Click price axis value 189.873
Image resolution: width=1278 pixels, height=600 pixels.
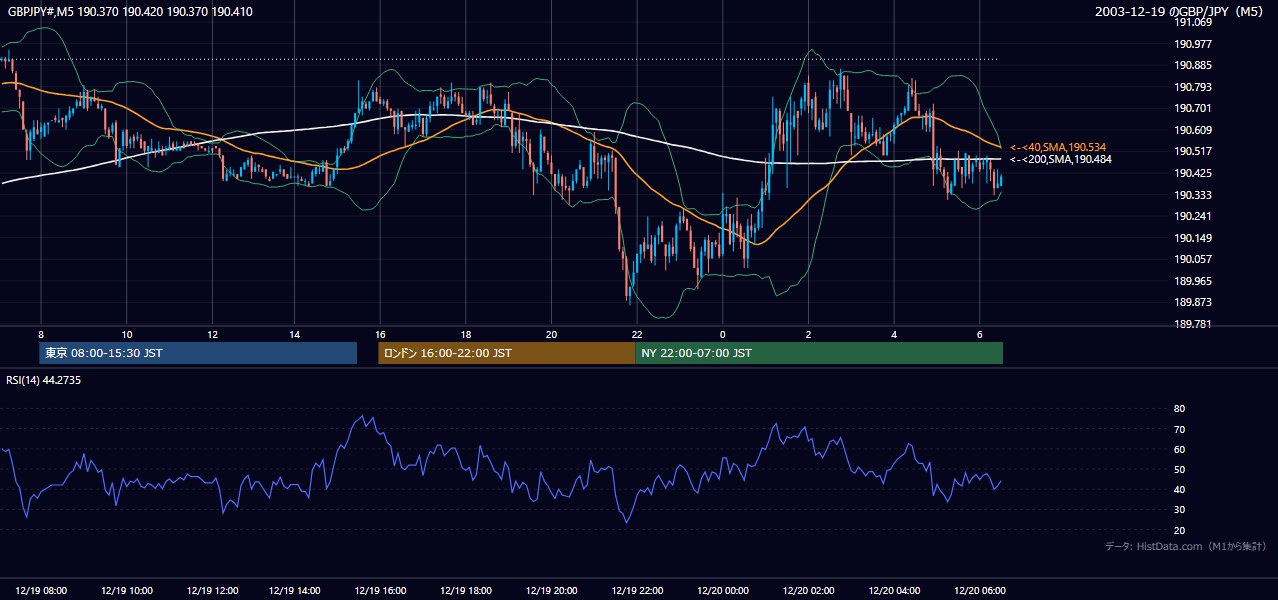tap(1195, 302)
